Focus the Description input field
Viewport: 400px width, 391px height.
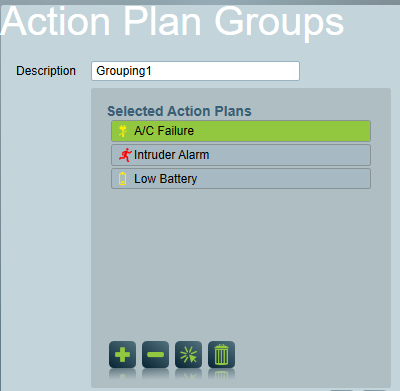[195, 71]
